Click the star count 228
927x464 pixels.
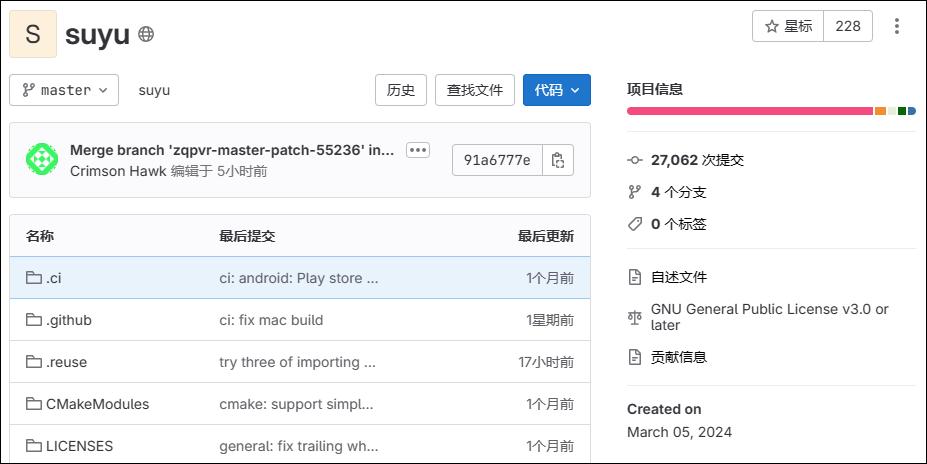(848, 26)
